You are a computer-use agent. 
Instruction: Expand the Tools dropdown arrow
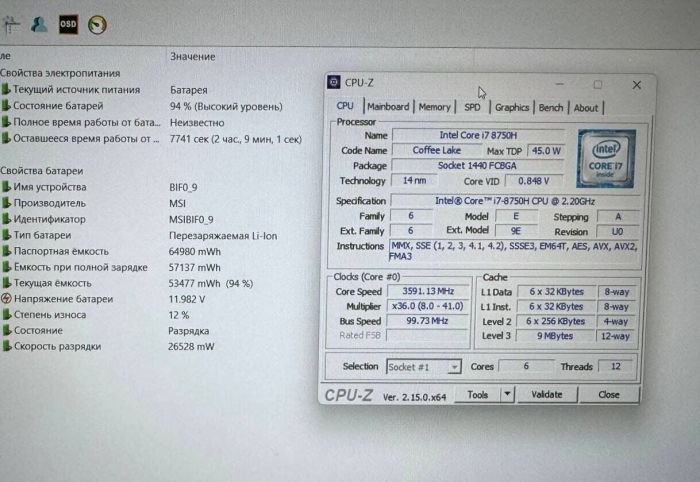click(507, 395)
